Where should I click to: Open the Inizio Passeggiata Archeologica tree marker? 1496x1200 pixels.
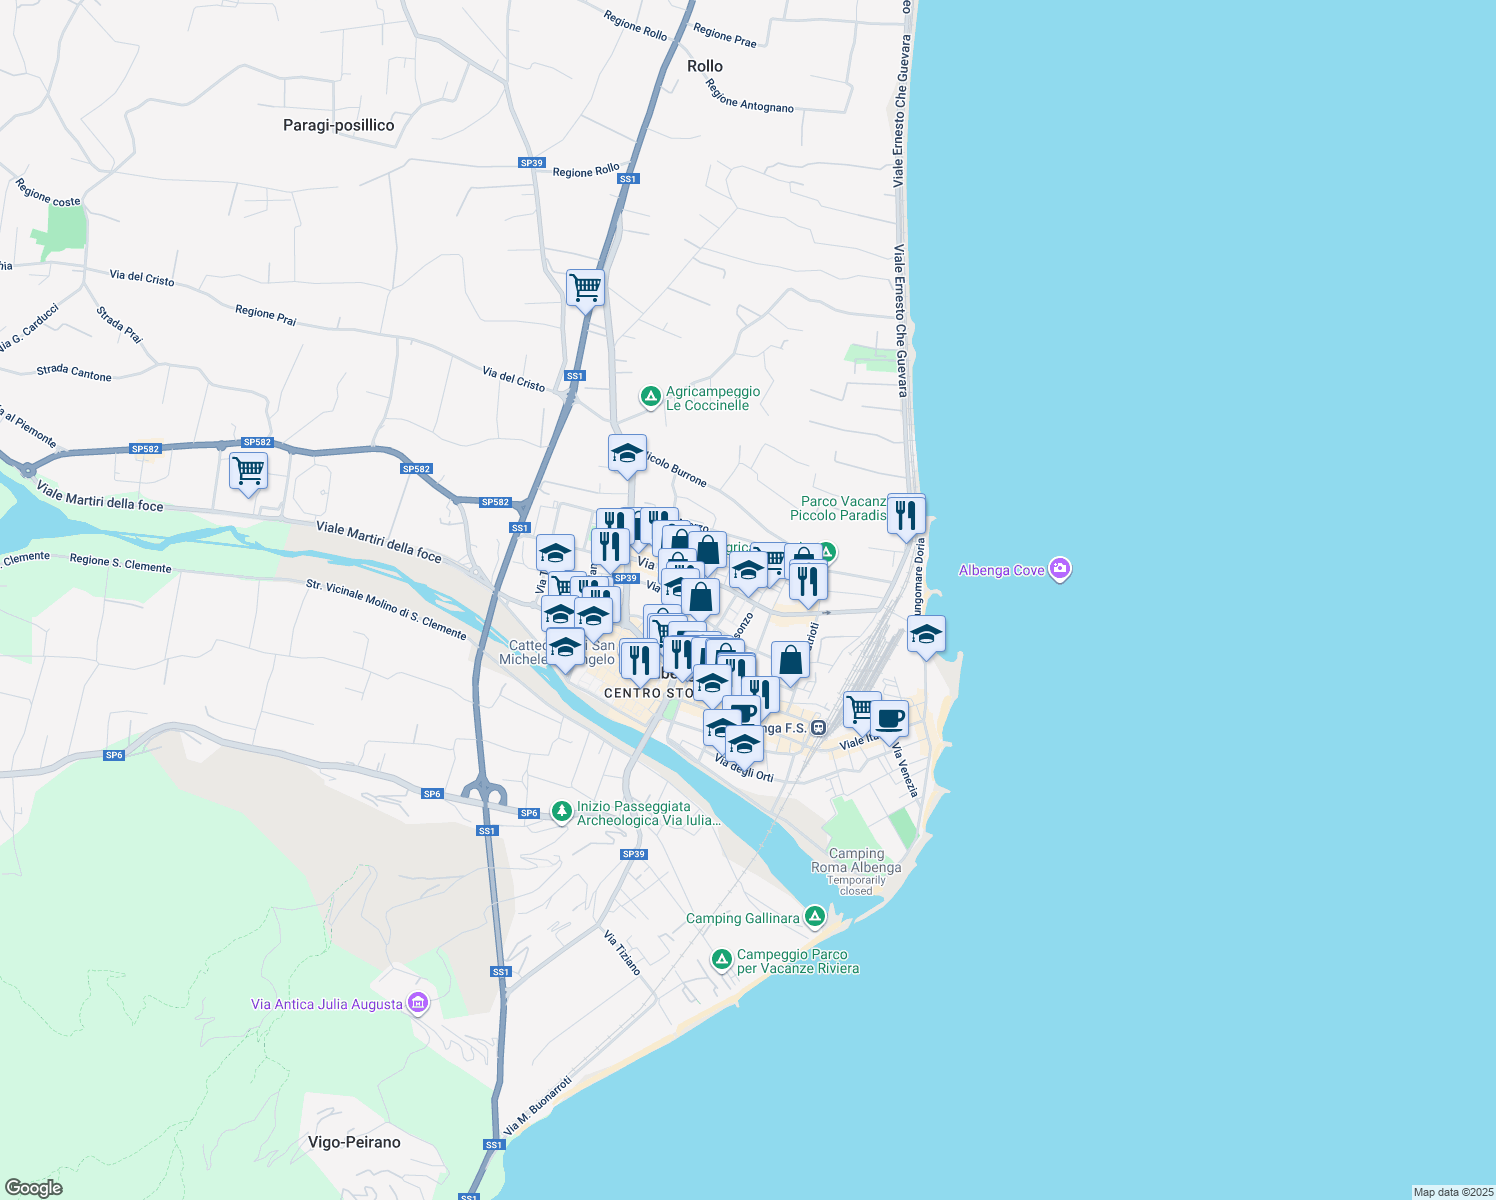click(x=562, y=811)
